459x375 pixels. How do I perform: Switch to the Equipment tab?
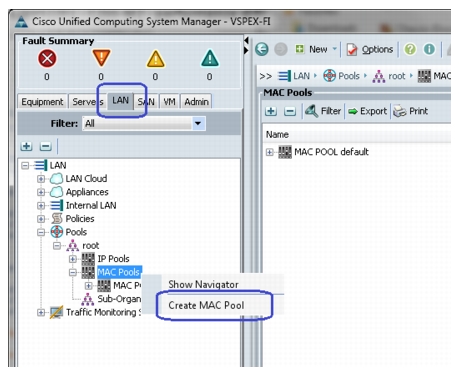click(x=42, y=102)
